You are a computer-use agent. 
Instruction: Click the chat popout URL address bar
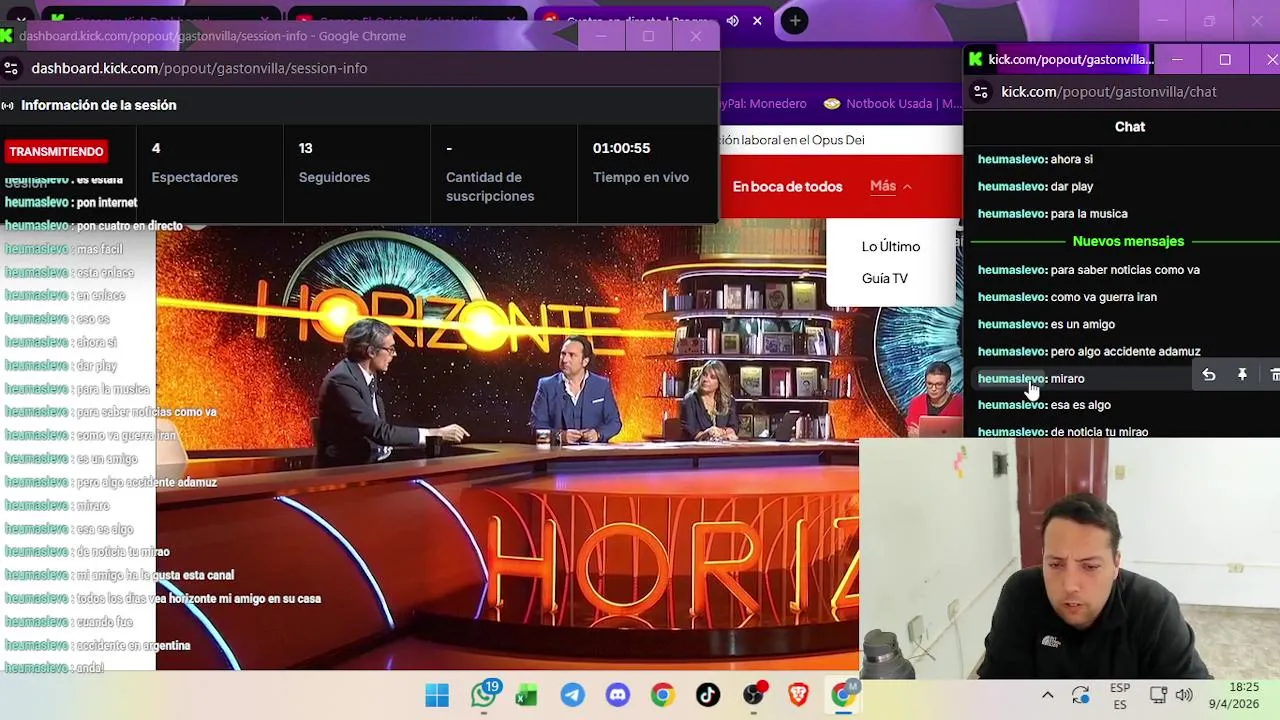[x=1109, y=91]
